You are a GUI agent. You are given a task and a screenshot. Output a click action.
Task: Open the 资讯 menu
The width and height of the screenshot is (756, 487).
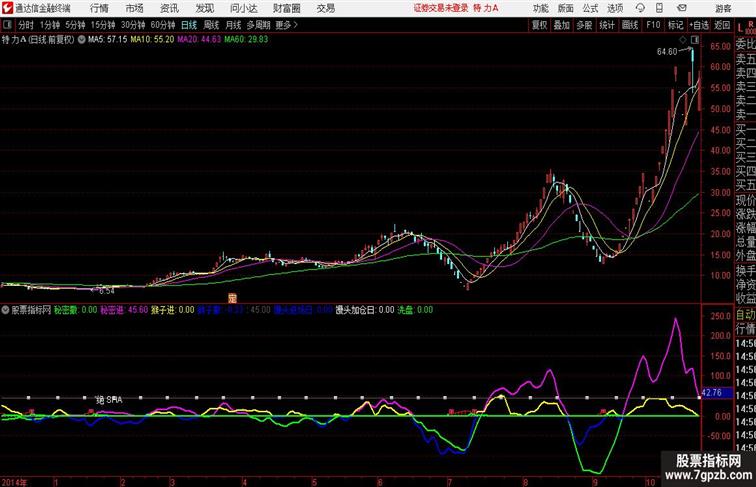169,8
